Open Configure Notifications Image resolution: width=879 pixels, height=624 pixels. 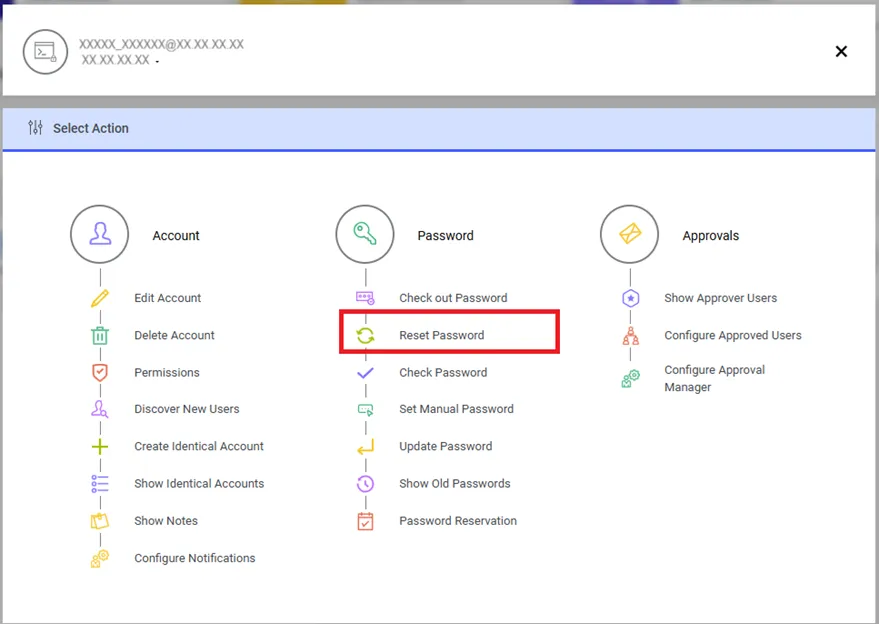(x=195, y=558)
